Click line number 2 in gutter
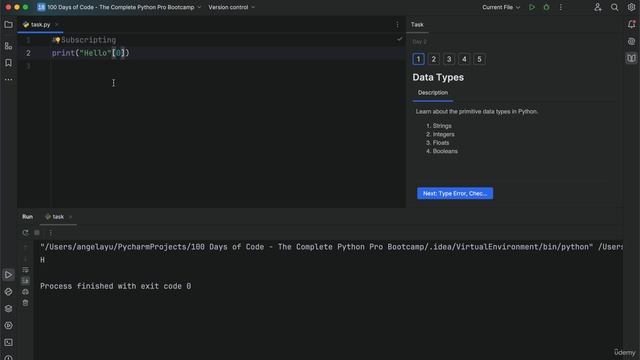This screenshot has width=640, height=360. [28, 53]
